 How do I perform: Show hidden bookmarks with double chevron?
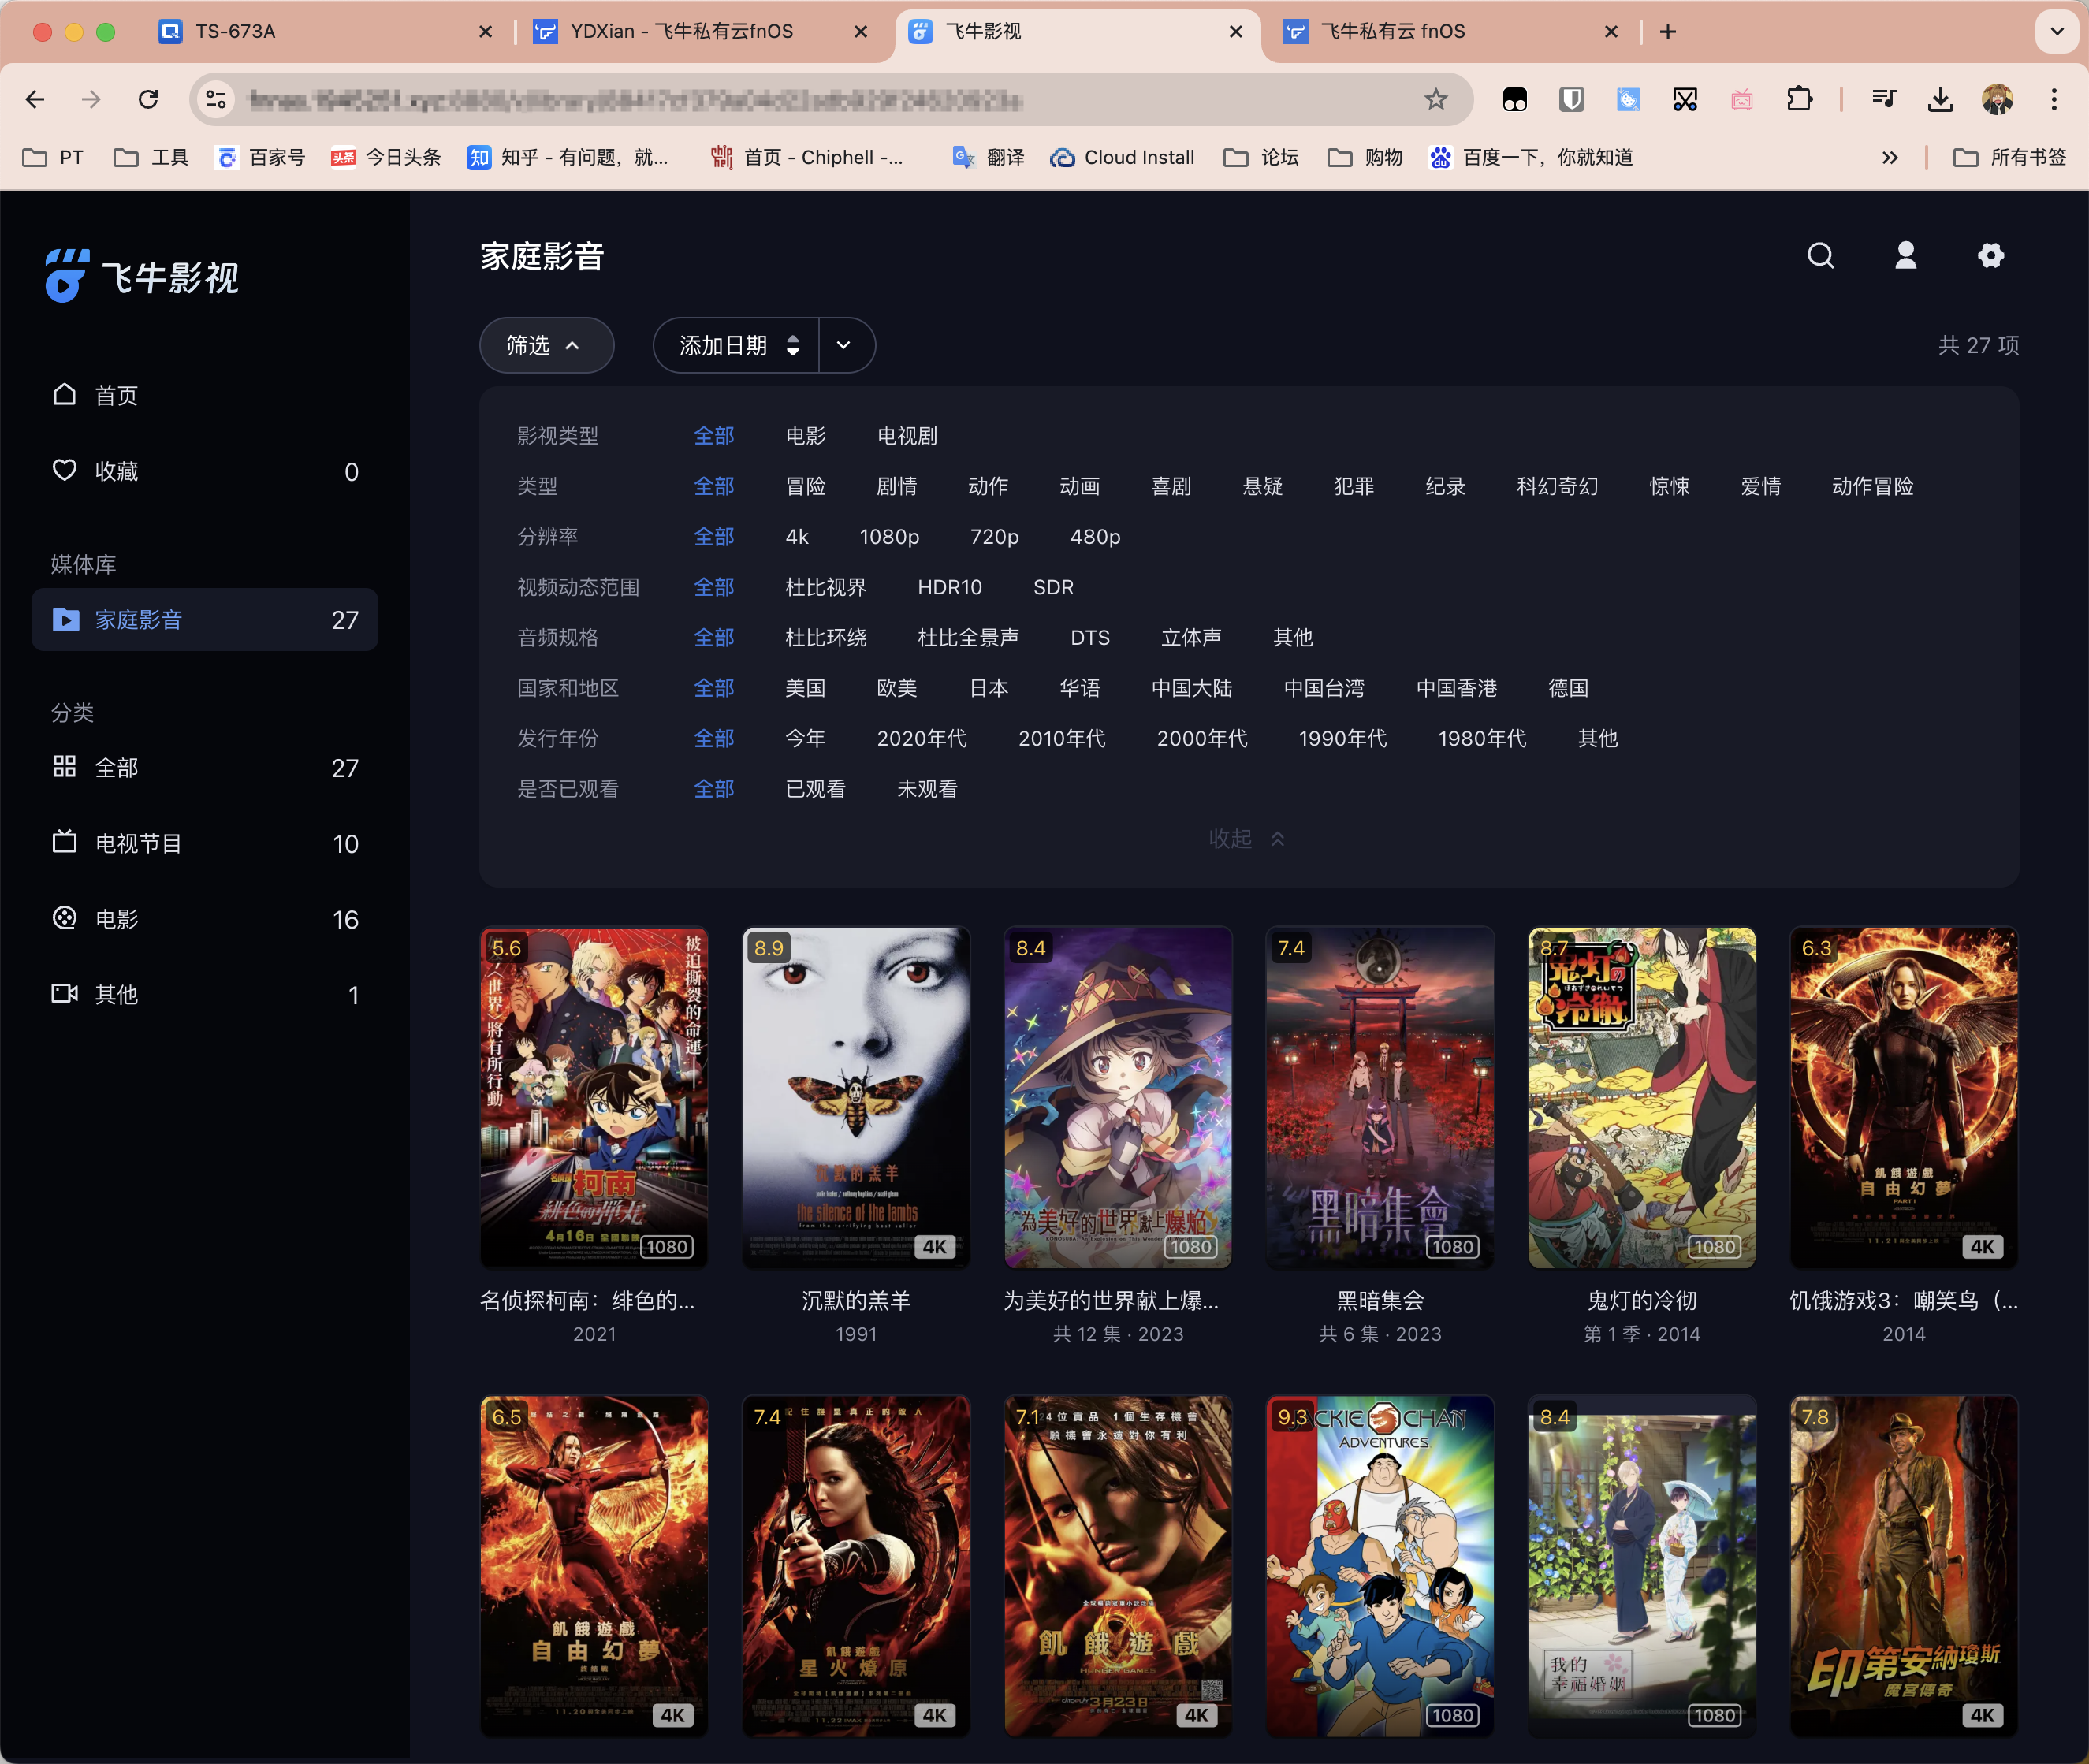[x=1889, y=157]
